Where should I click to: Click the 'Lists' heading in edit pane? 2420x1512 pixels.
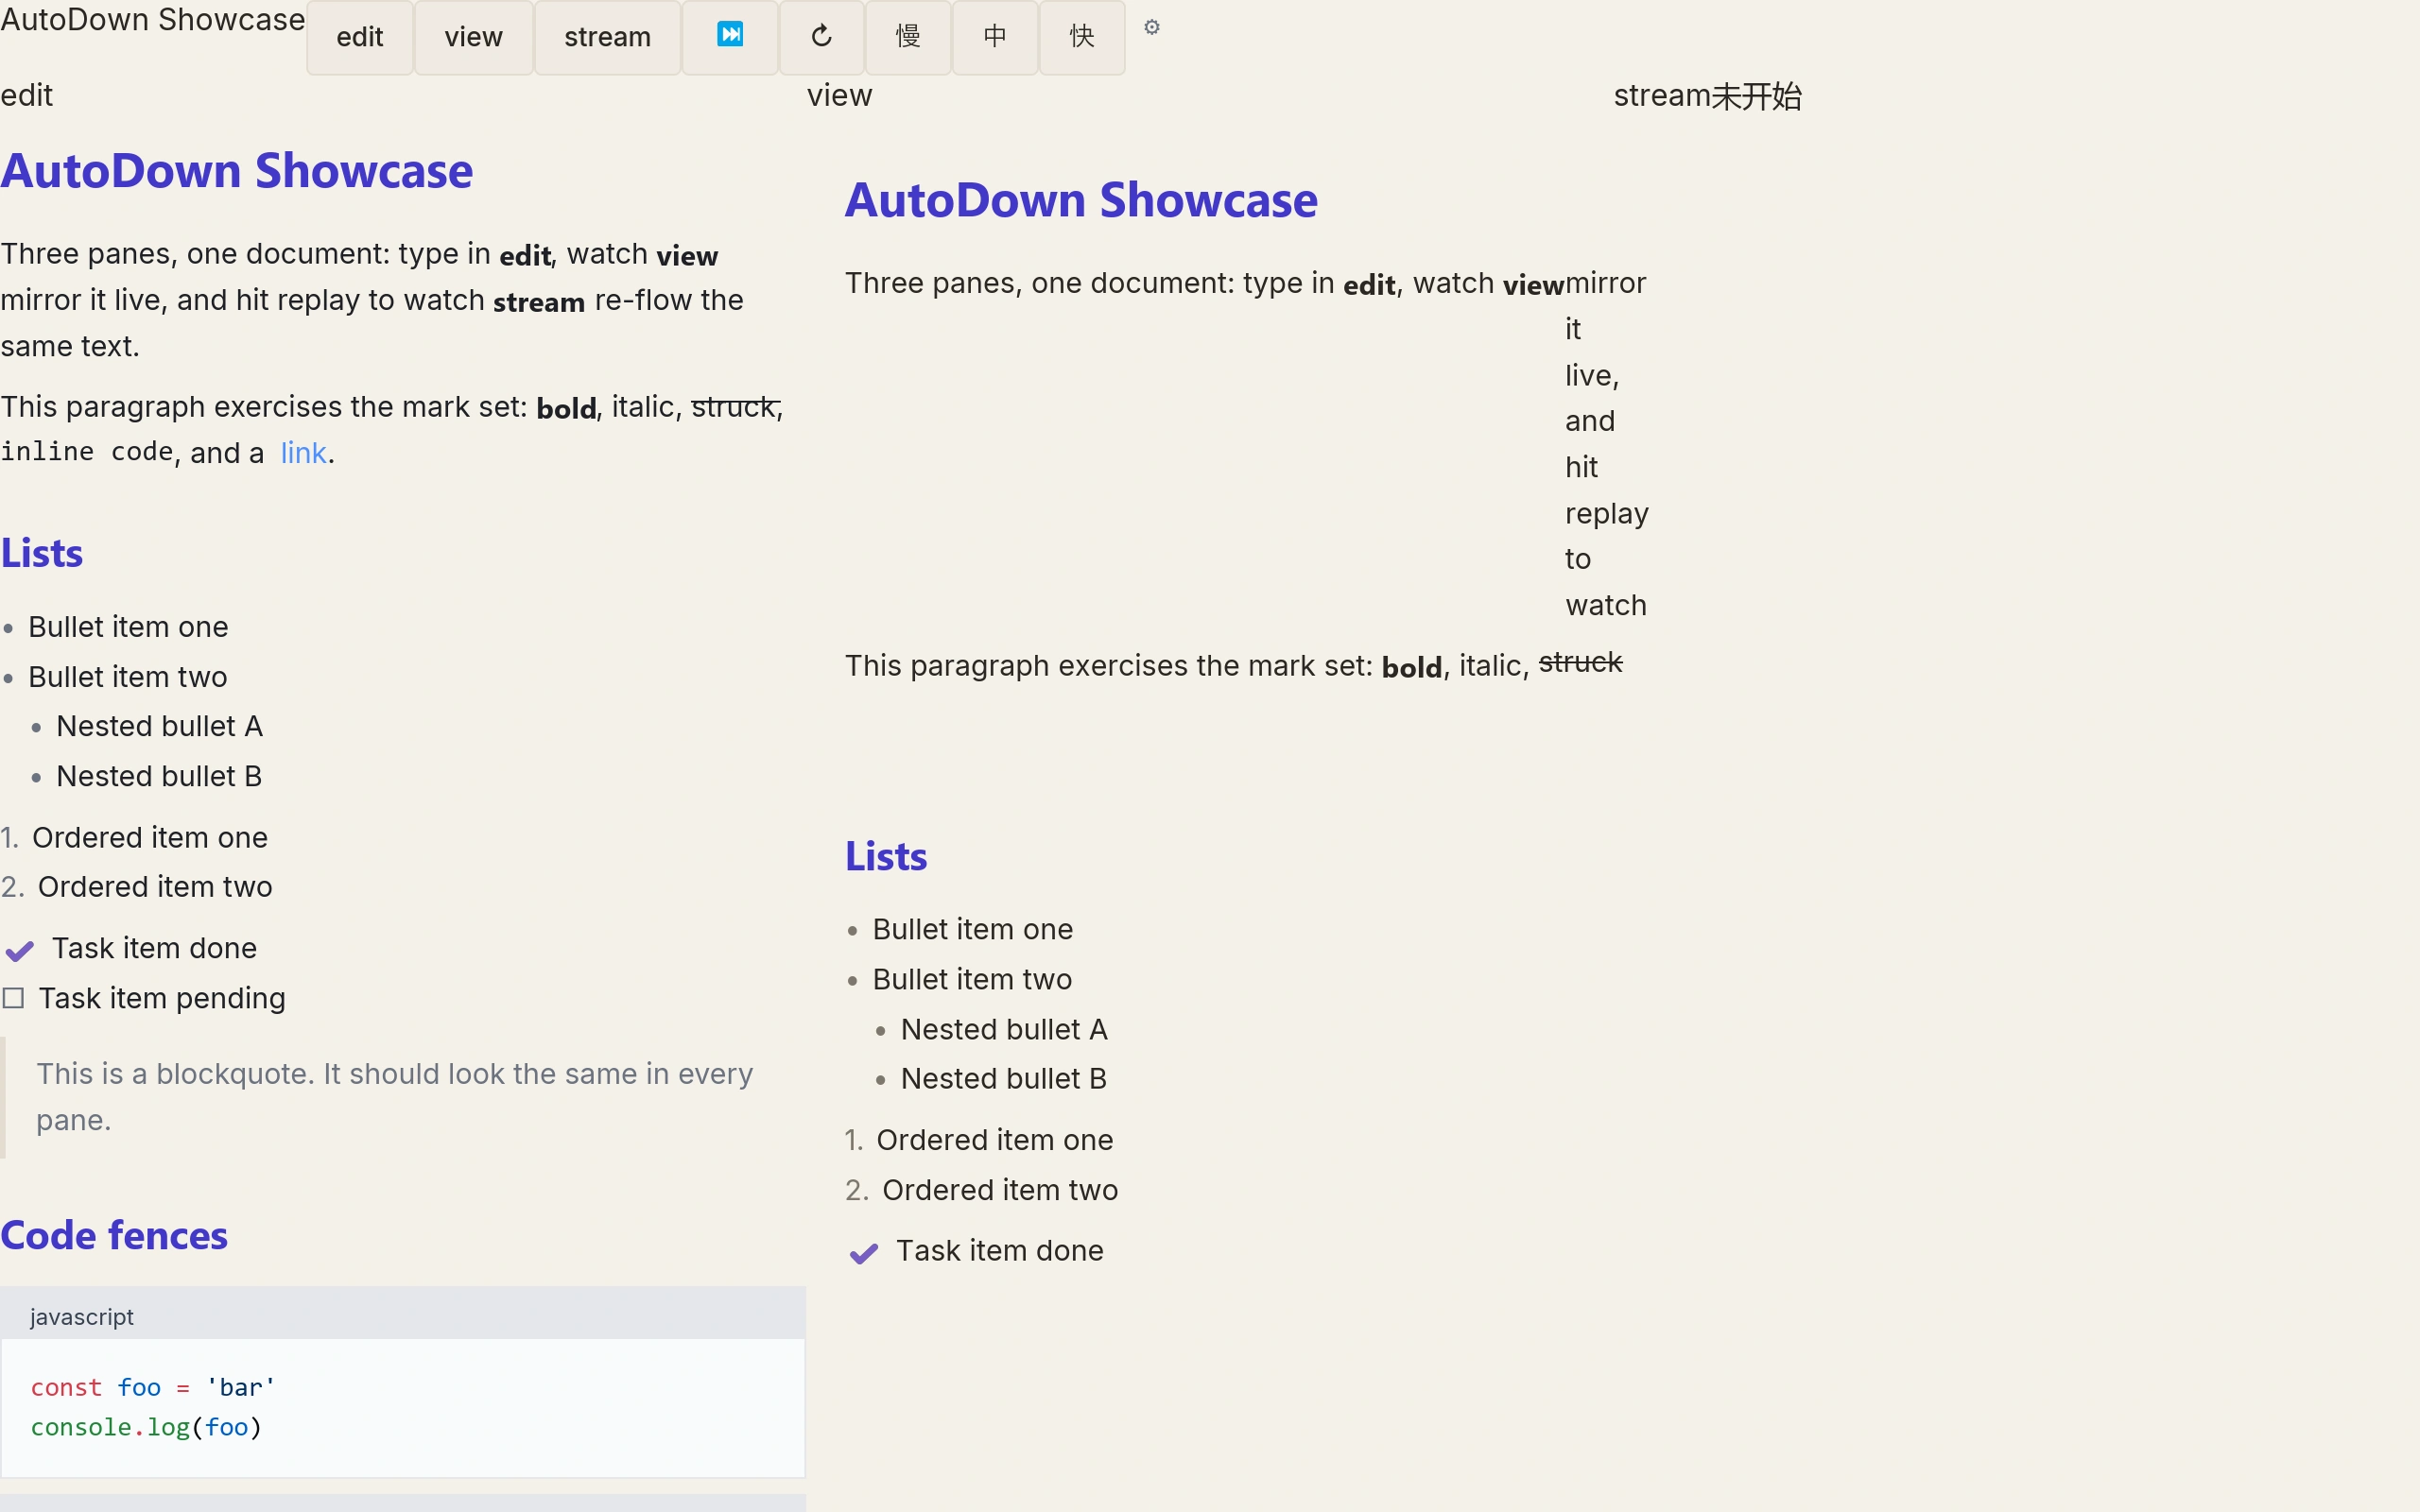tap(42, 553)
